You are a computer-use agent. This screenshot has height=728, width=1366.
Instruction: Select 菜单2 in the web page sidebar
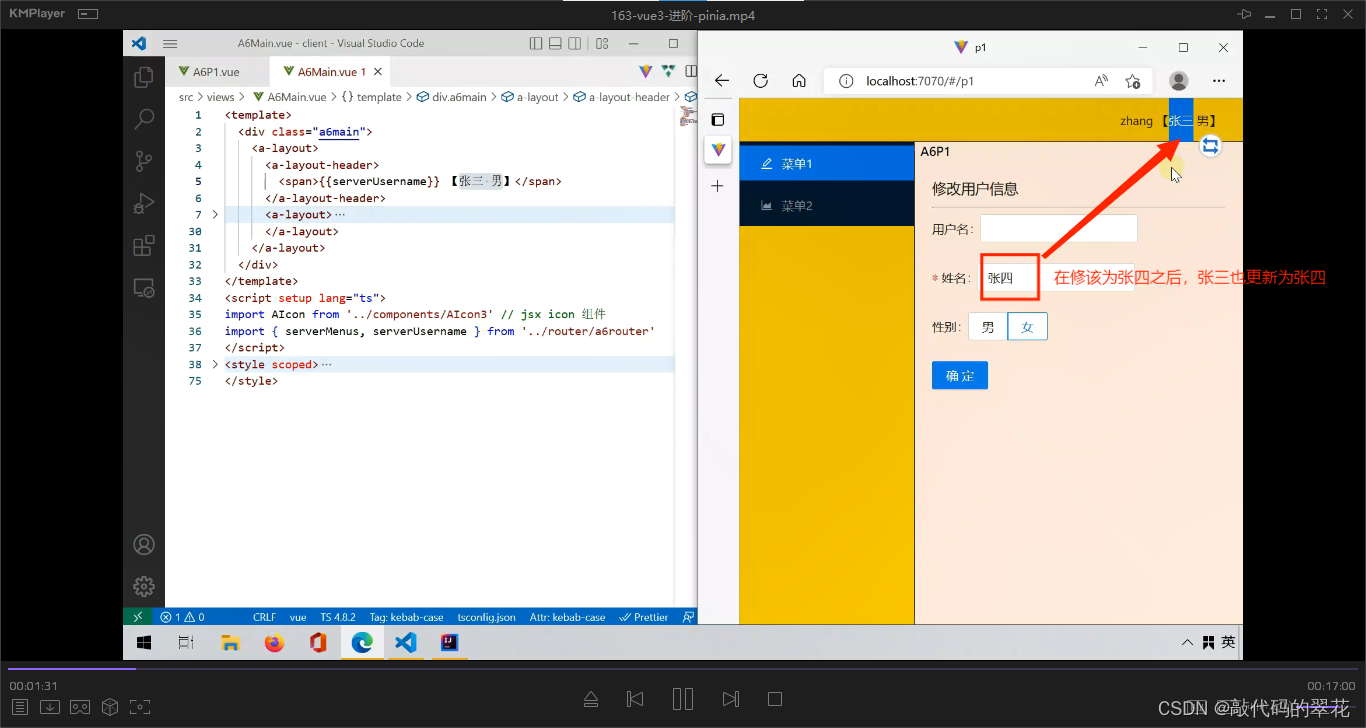pos(827,206)
